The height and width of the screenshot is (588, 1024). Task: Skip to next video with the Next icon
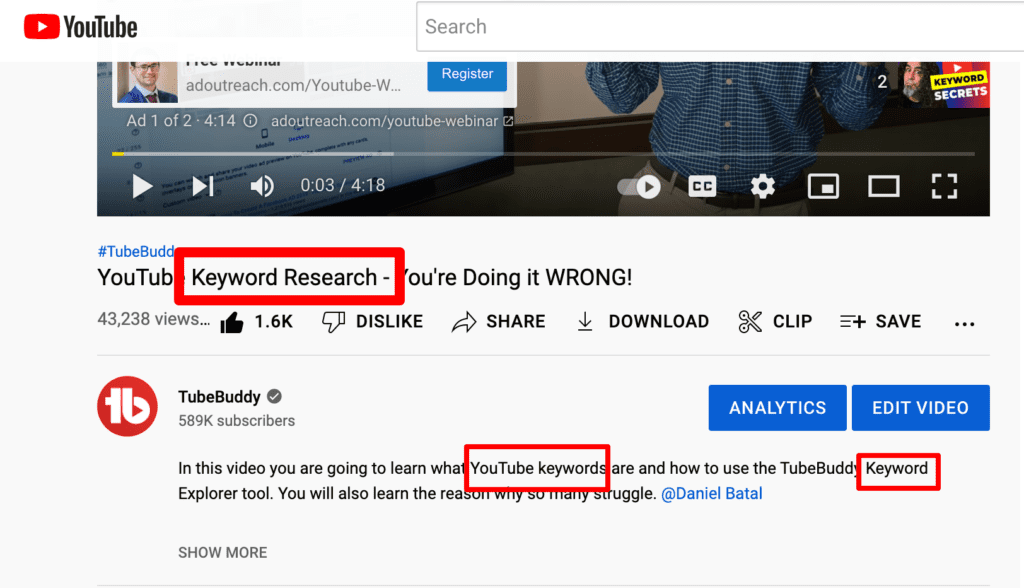pyautogui.click(x=203, y=186)
